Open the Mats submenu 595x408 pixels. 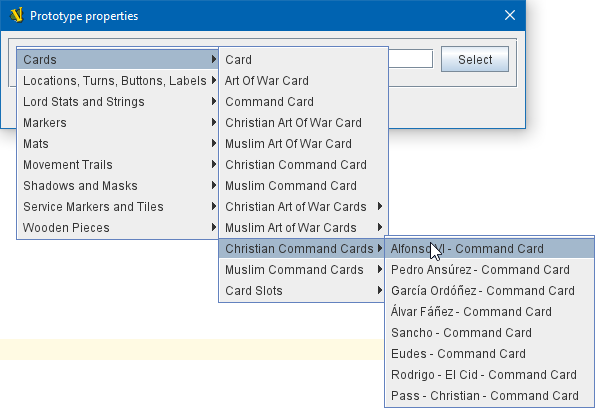(118, 143)
